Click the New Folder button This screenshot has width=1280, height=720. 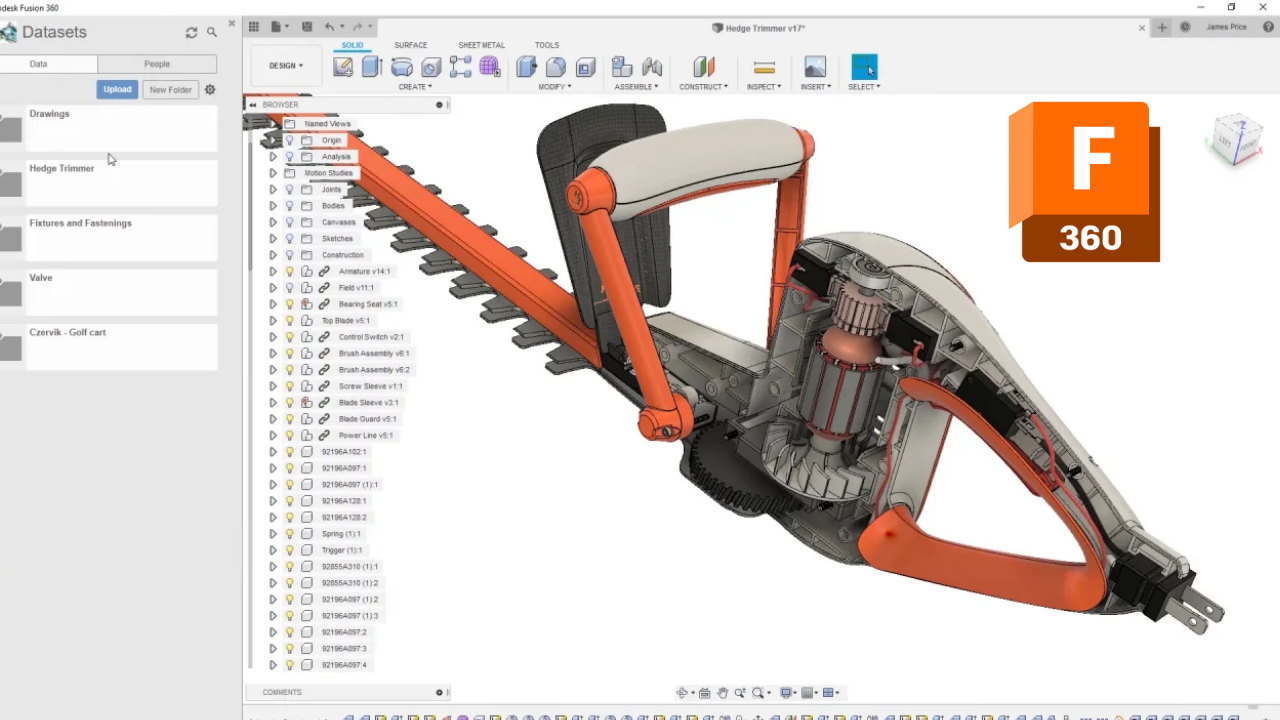click(170, 89)
